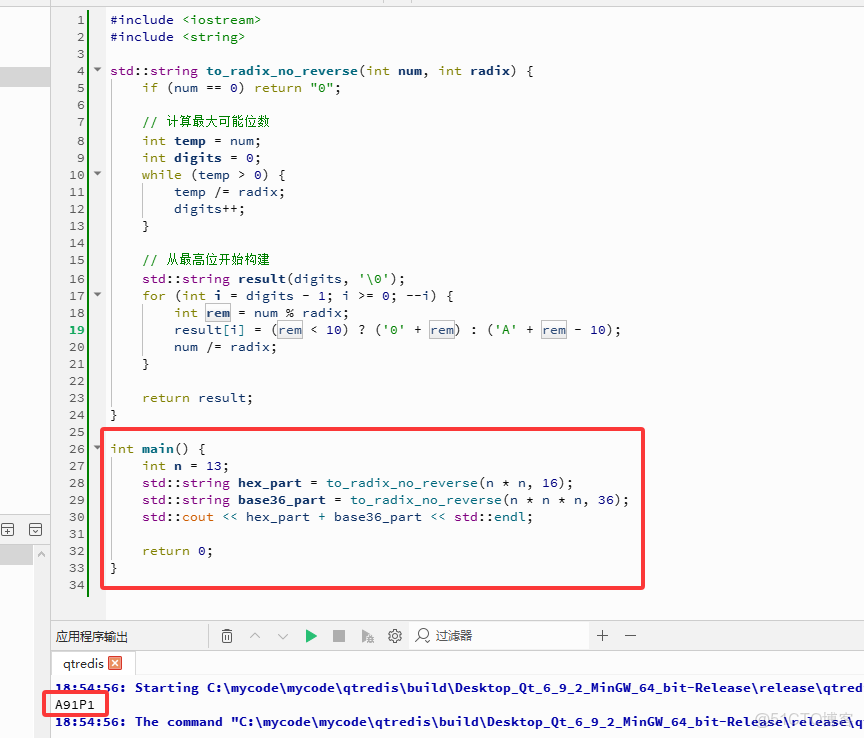Expand all items in left sidebar
Screen dimensions: 864x738
pyautogui.click(x=8, y=530)
